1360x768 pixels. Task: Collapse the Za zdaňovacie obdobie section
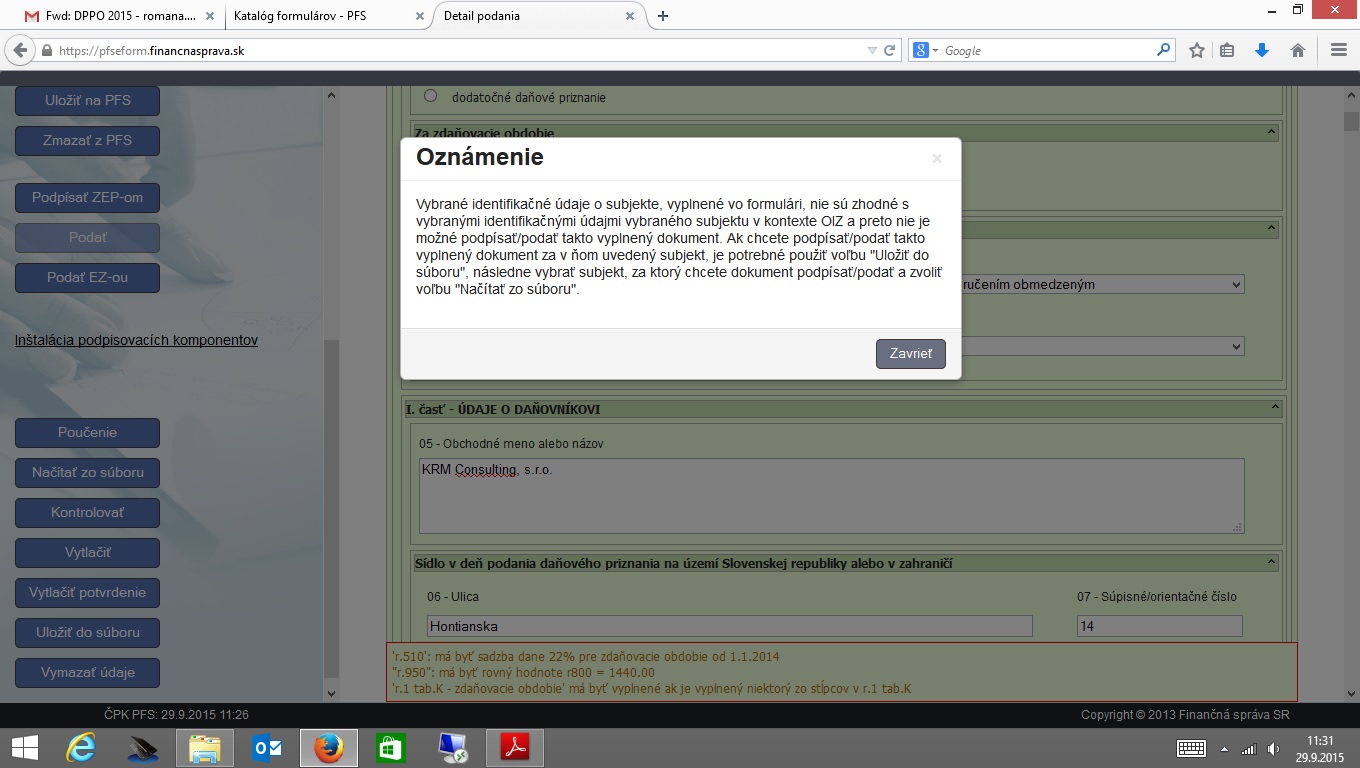coord(1271,132)
